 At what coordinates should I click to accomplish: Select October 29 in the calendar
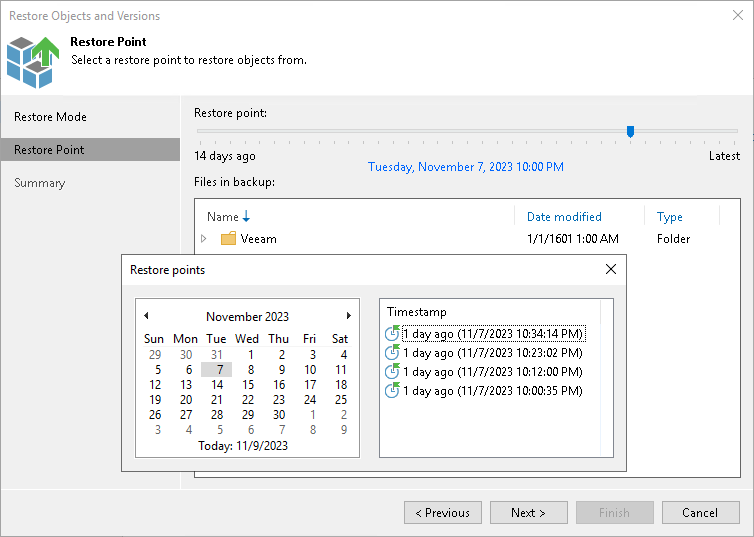pyautogui.click(x=155, y=355)
